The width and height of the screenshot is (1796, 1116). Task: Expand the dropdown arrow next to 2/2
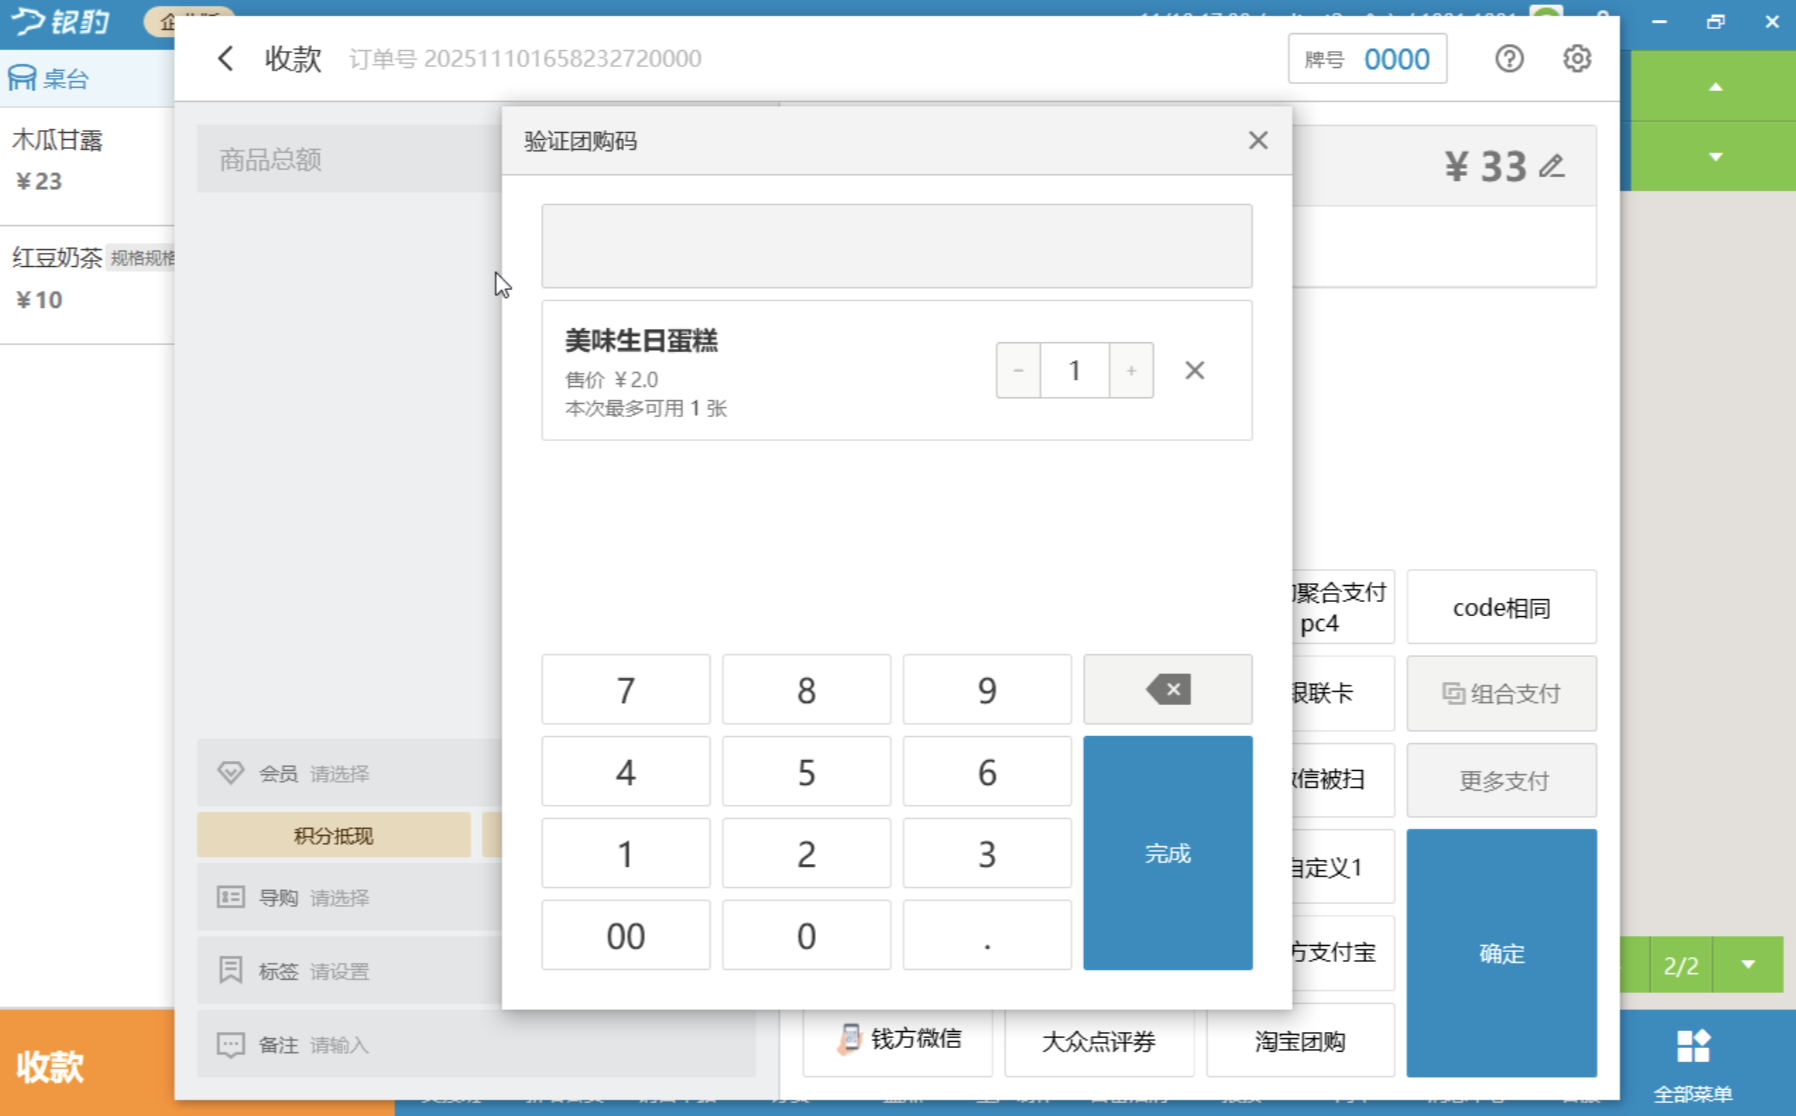coord(1748,965)
